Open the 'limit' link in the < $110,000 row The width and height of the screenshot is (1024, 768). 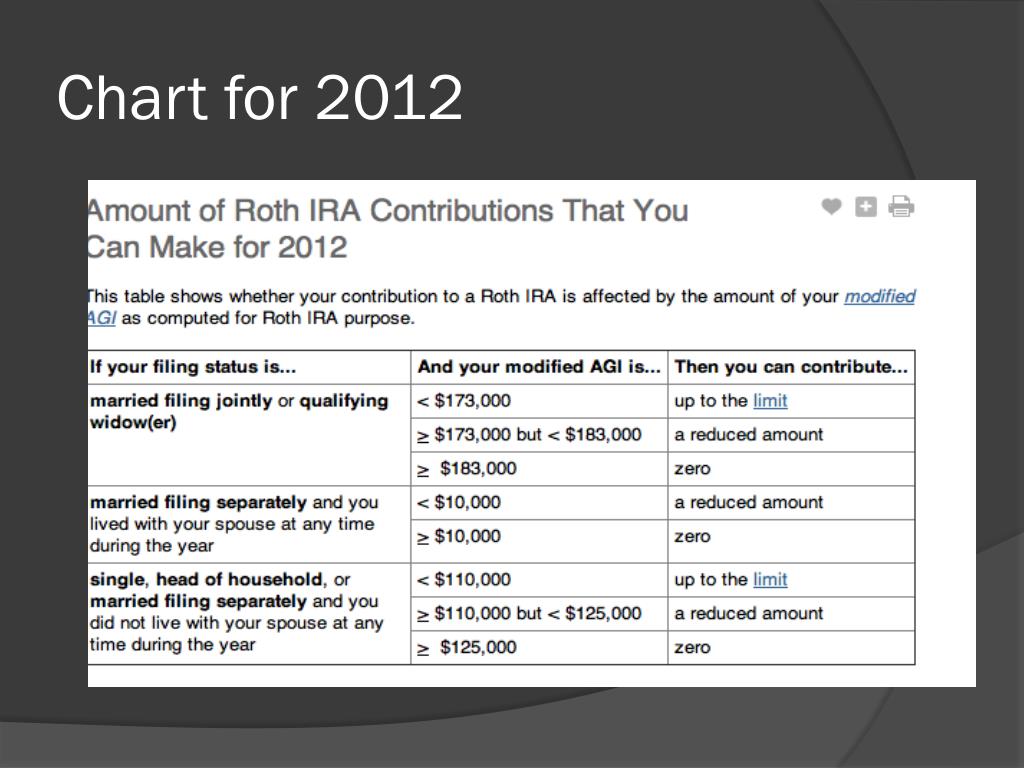coord(770,579)
